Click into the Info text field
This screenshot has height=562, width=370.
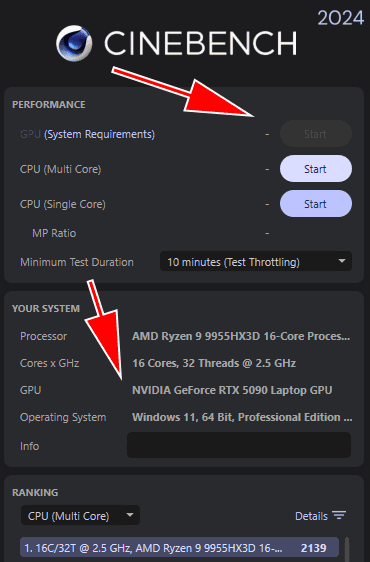coord(239,445)
